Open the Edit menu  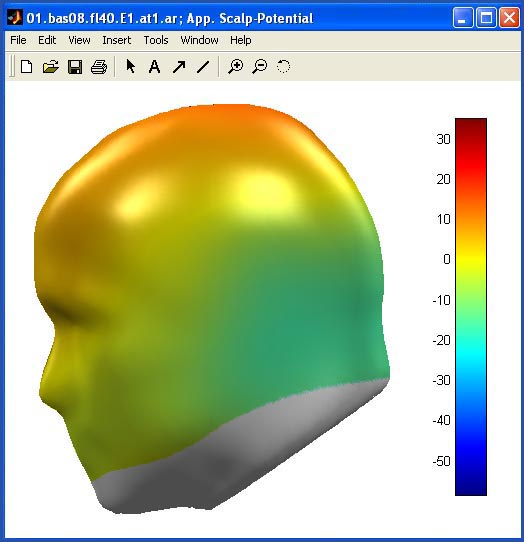(x=47, y=40)
